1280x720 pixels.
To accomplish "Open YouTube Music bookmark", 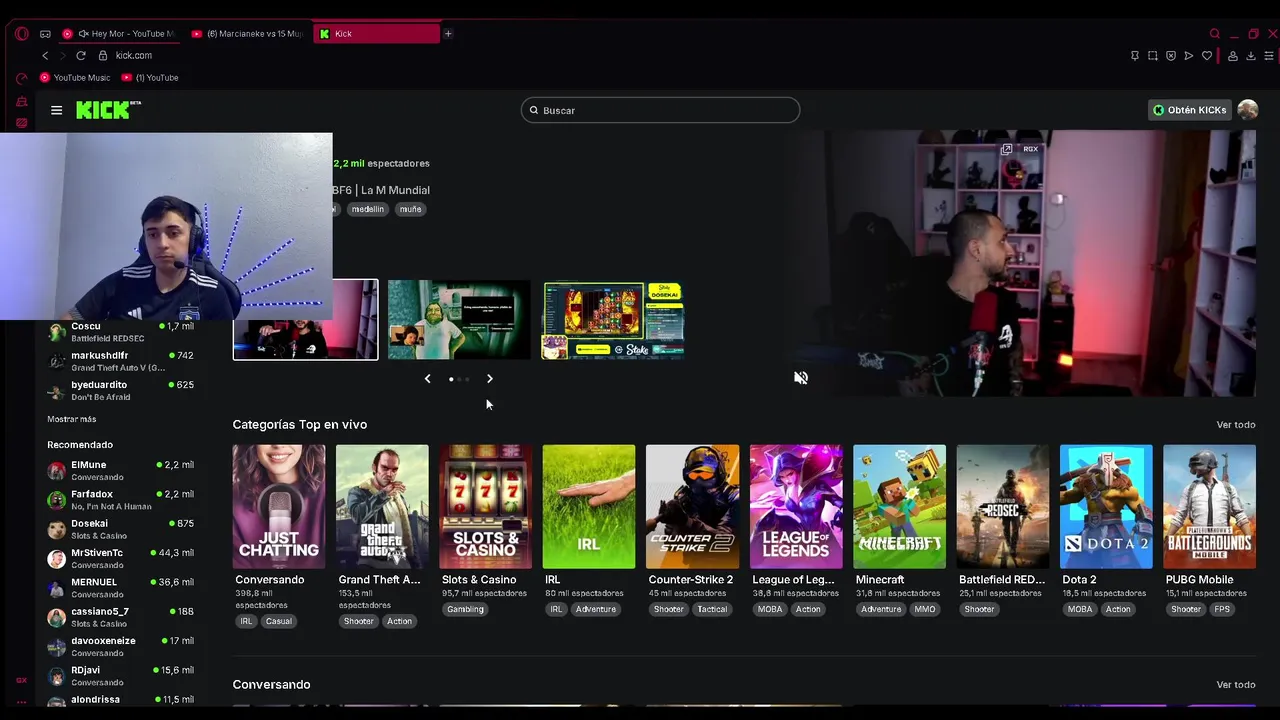I will [x=75, y=78].
